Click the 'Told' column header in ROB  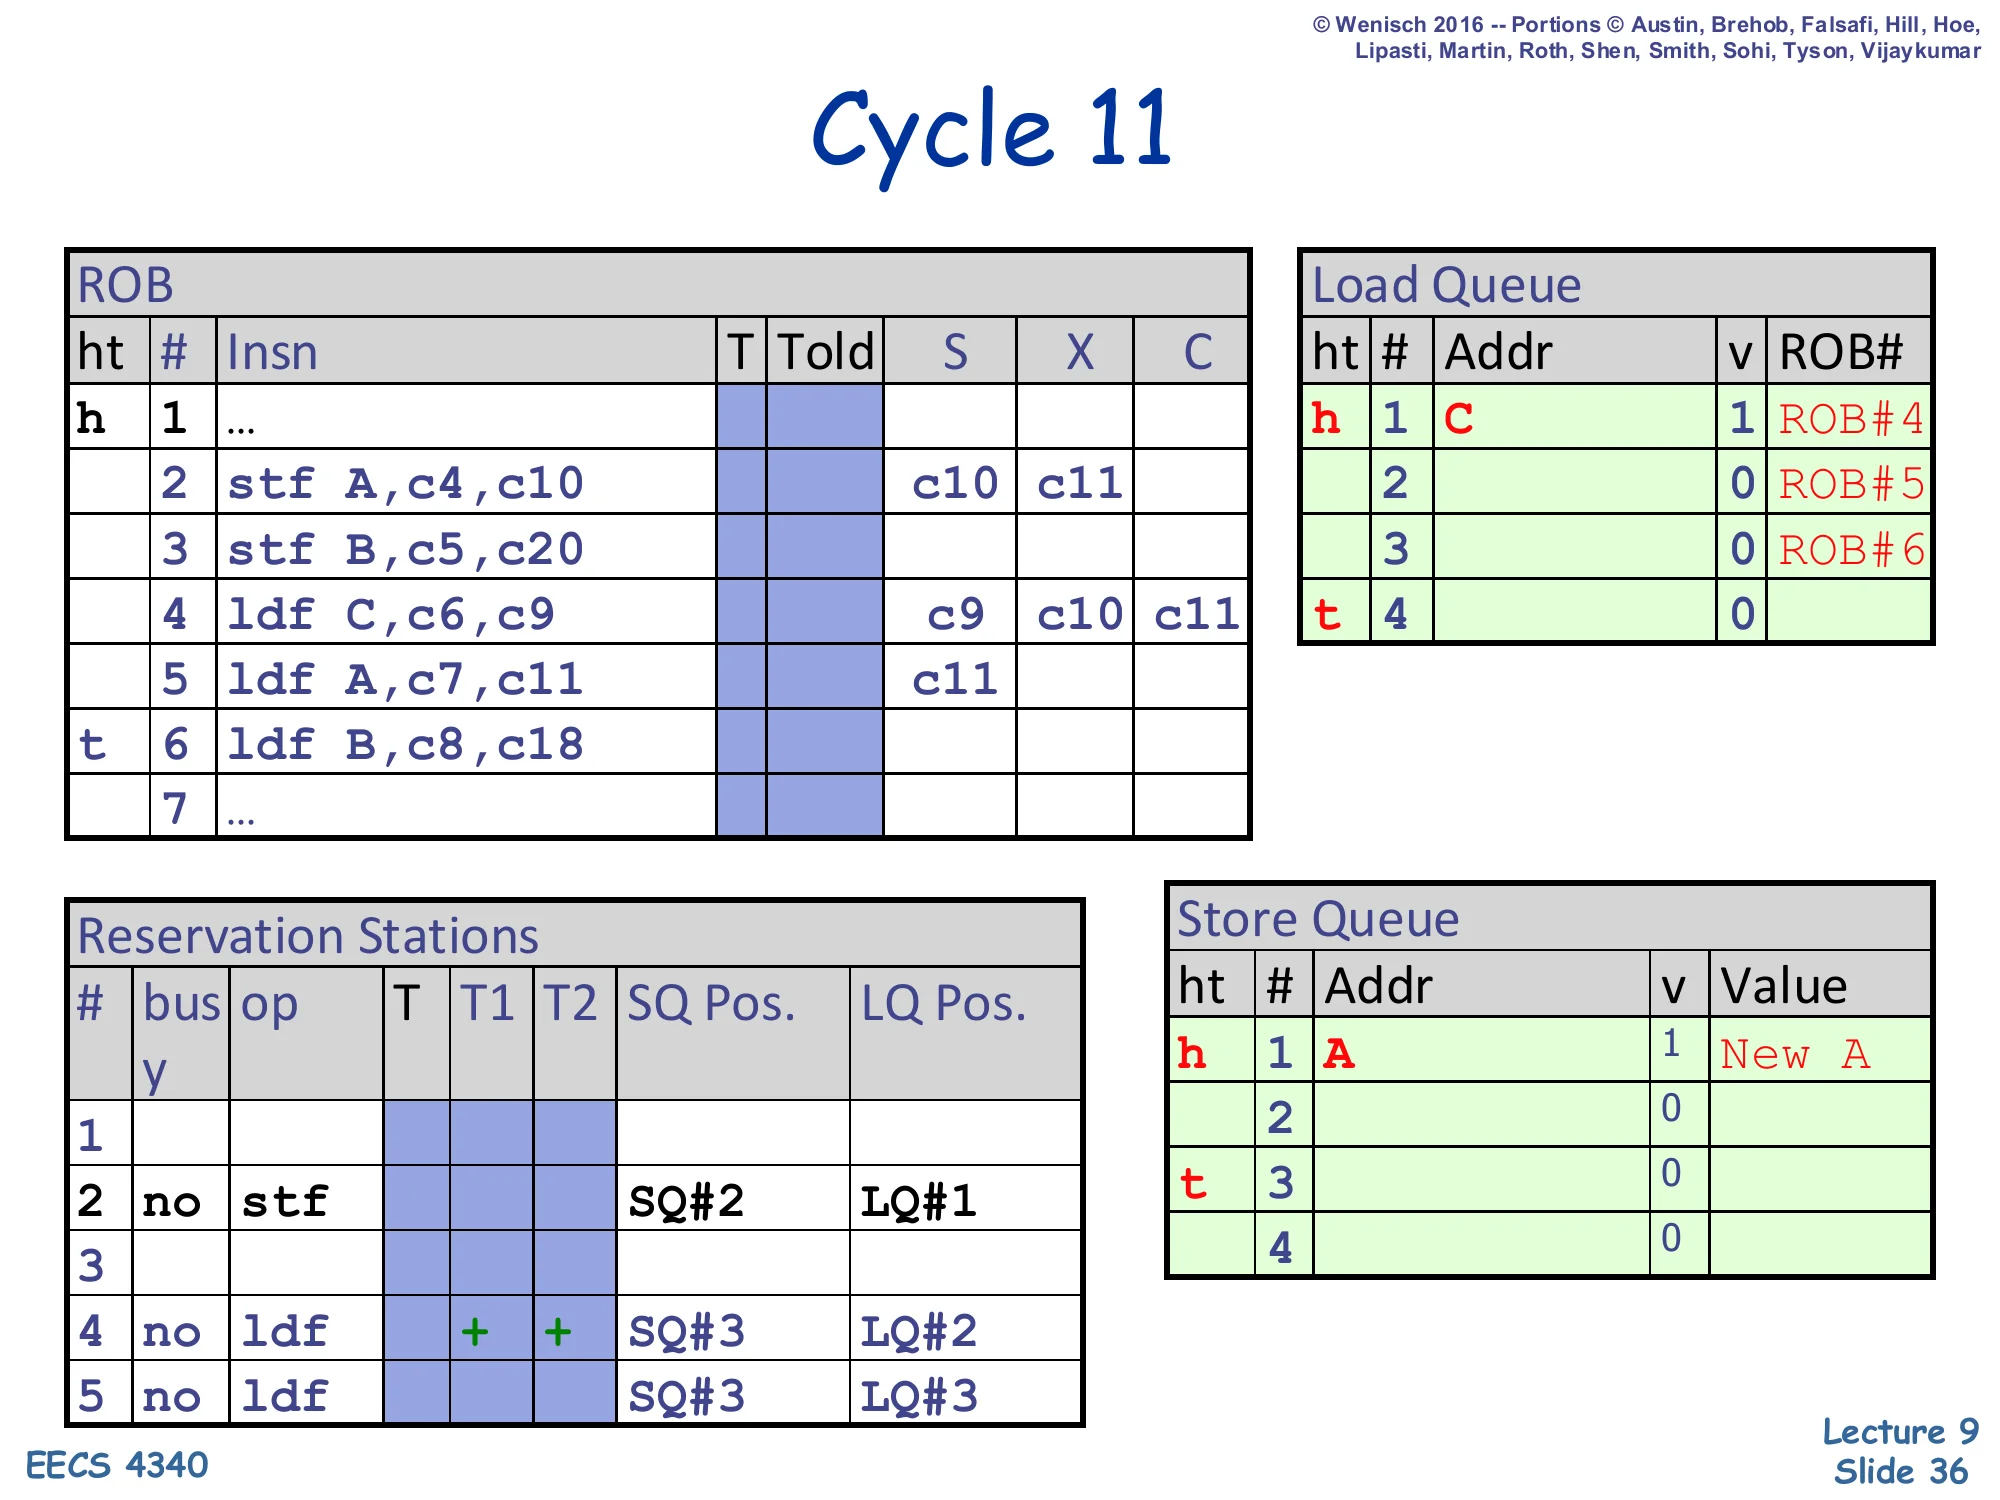(x=826, y=353)
